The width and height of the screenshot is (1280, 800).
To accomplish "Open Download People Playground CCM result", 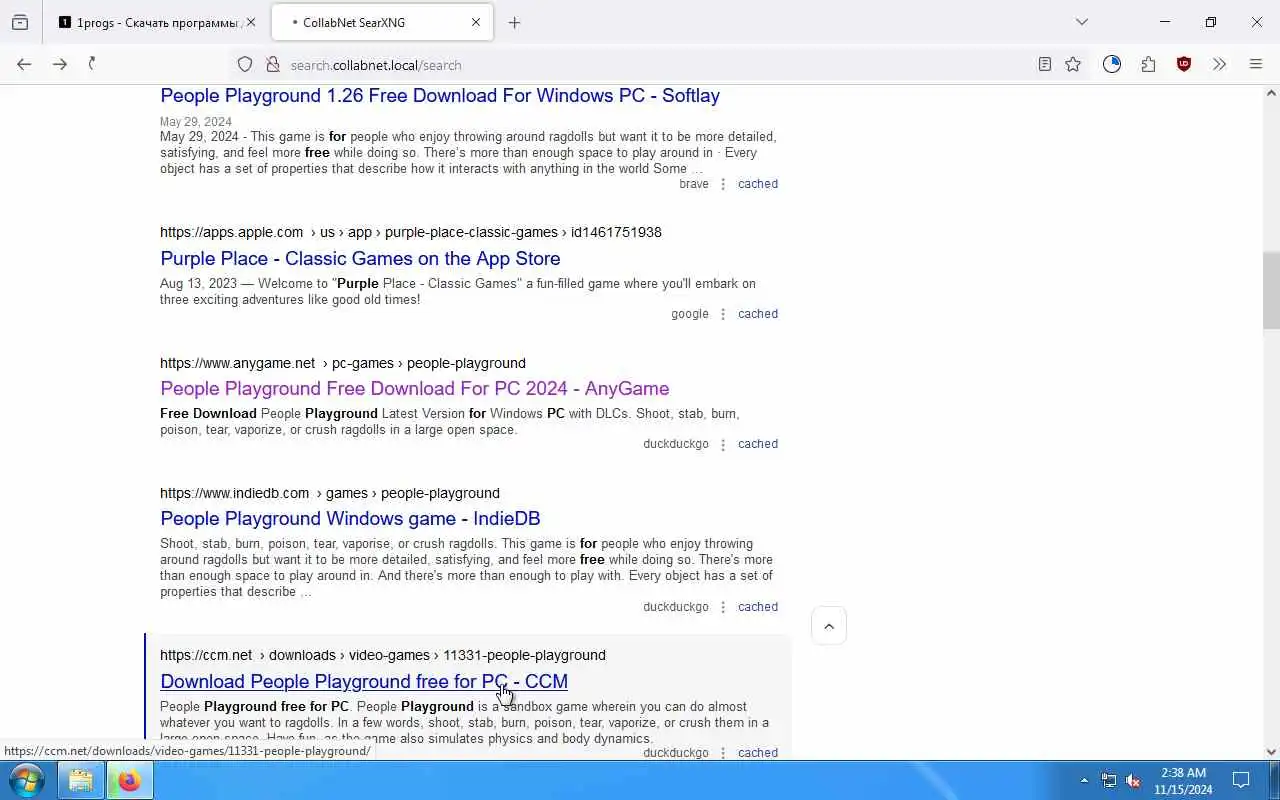I will coord(364,681).
